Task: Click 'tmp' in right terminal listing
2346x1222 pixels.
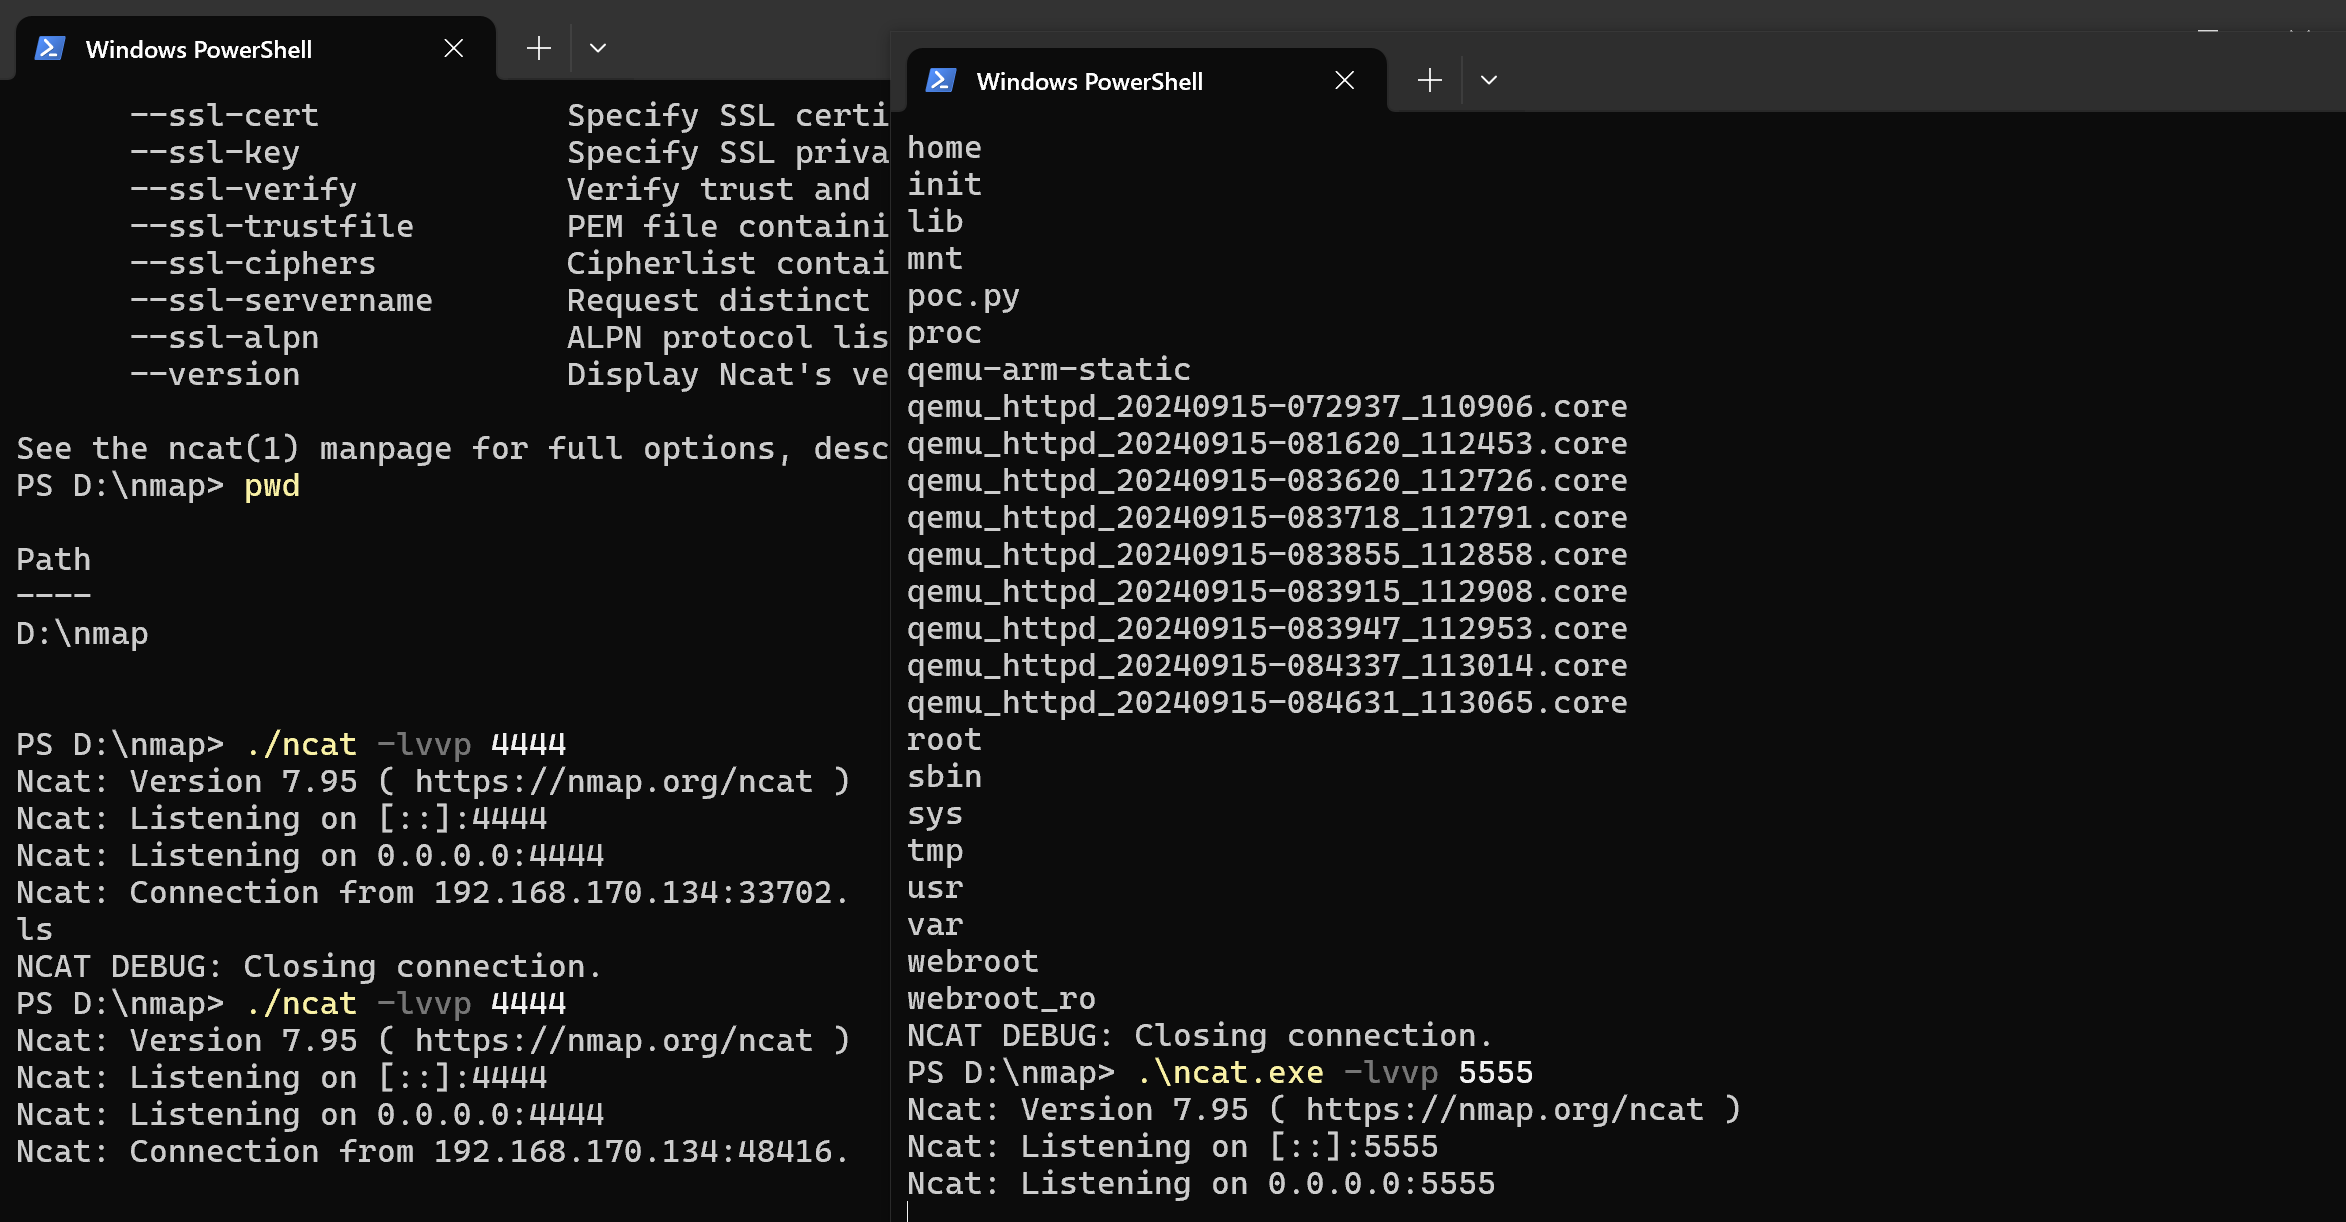Action: point(935,851)
